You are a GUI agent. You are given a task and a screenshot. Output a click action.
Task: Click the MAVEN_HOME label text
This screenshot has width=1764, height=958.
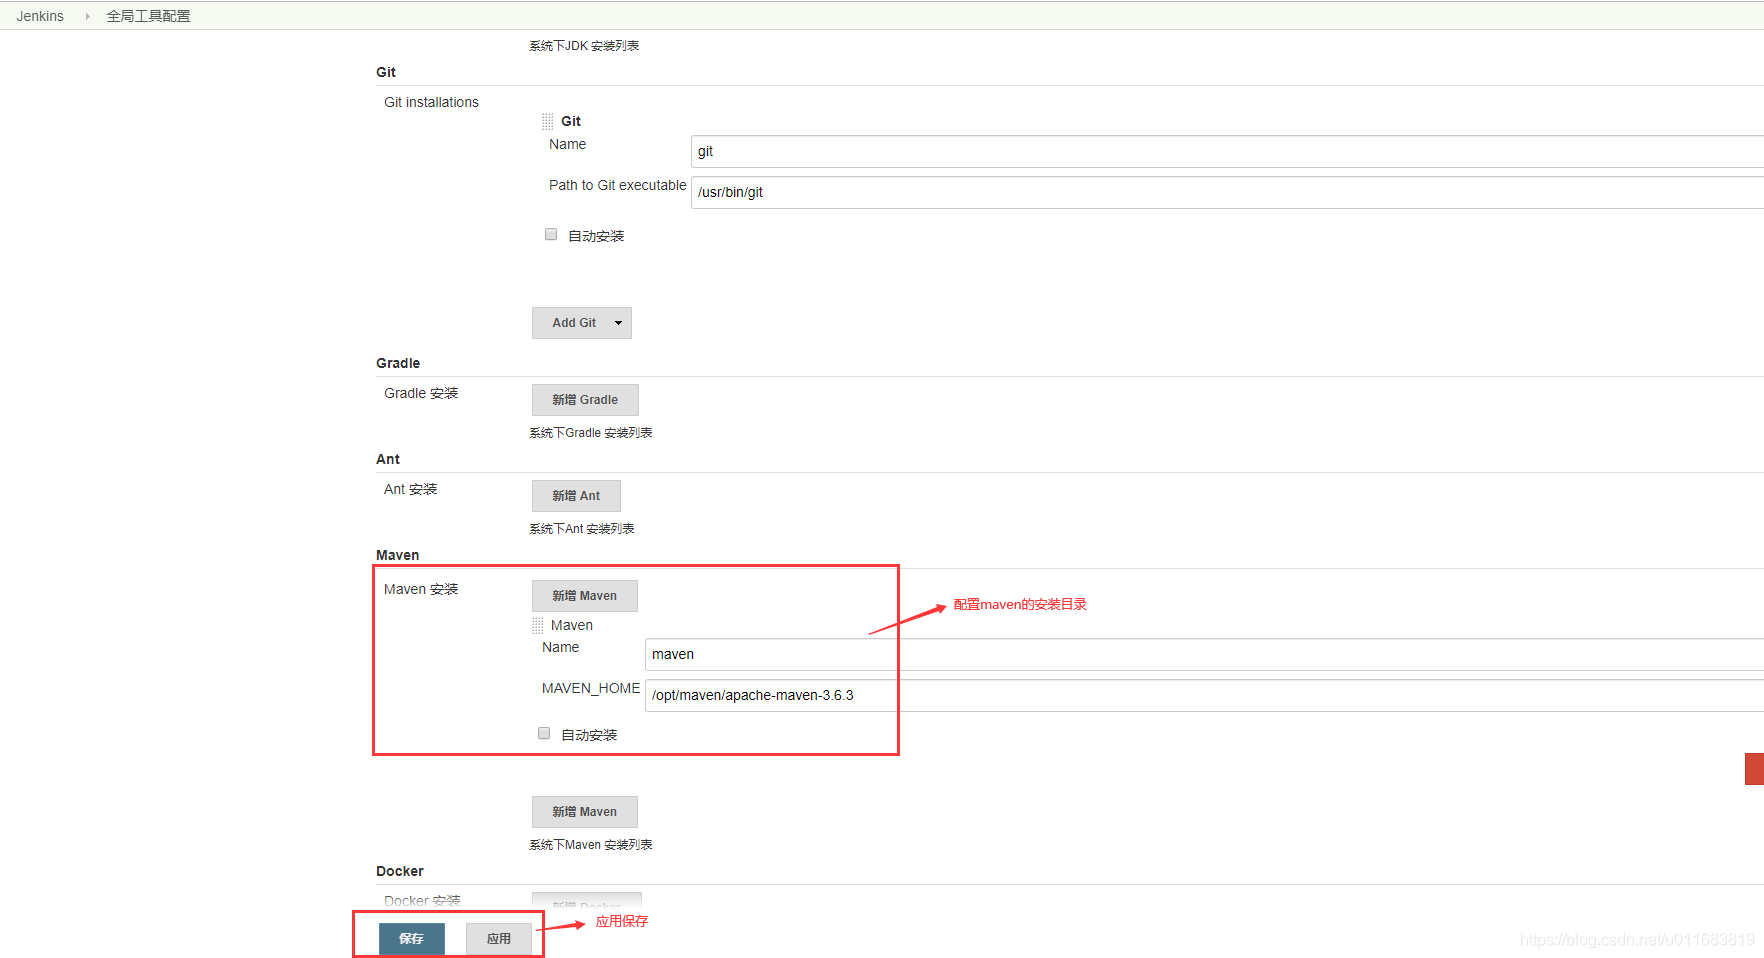pos(591,688)
